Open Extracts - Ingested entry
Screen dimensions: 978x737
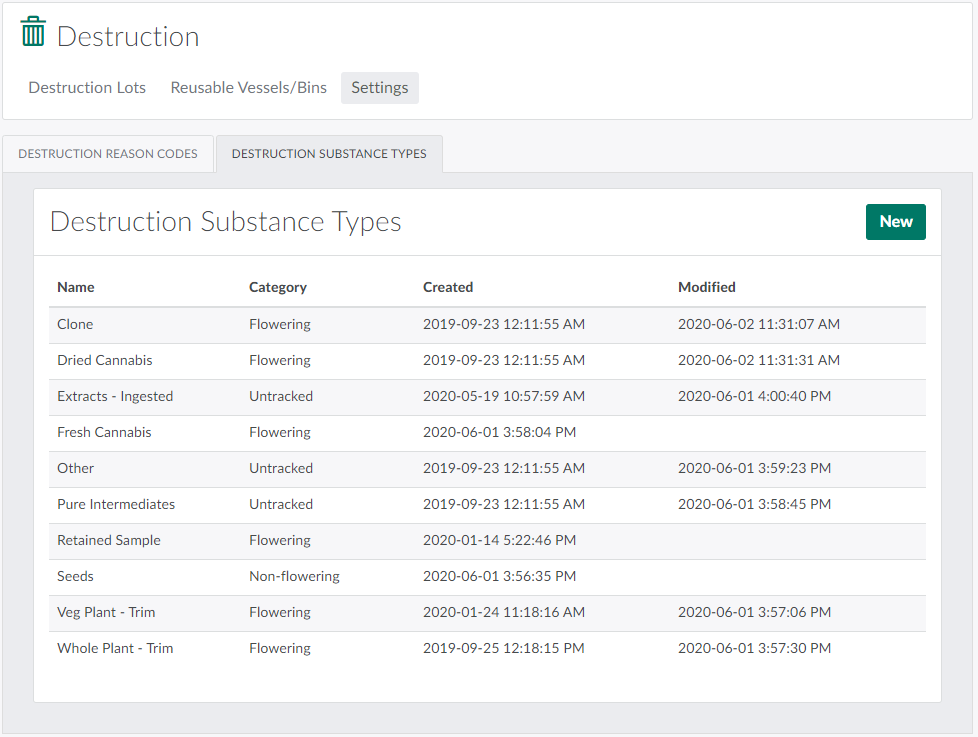[x=115, y=396]
